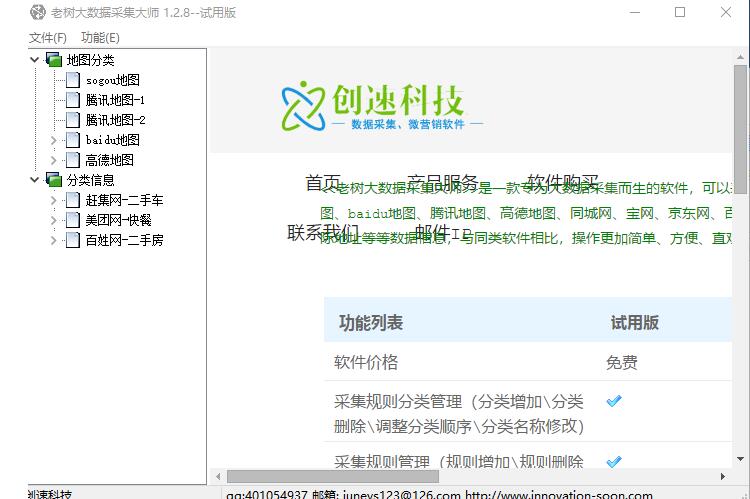
Task: Open 软件购买 navigation link
Action: click(562, 182)
